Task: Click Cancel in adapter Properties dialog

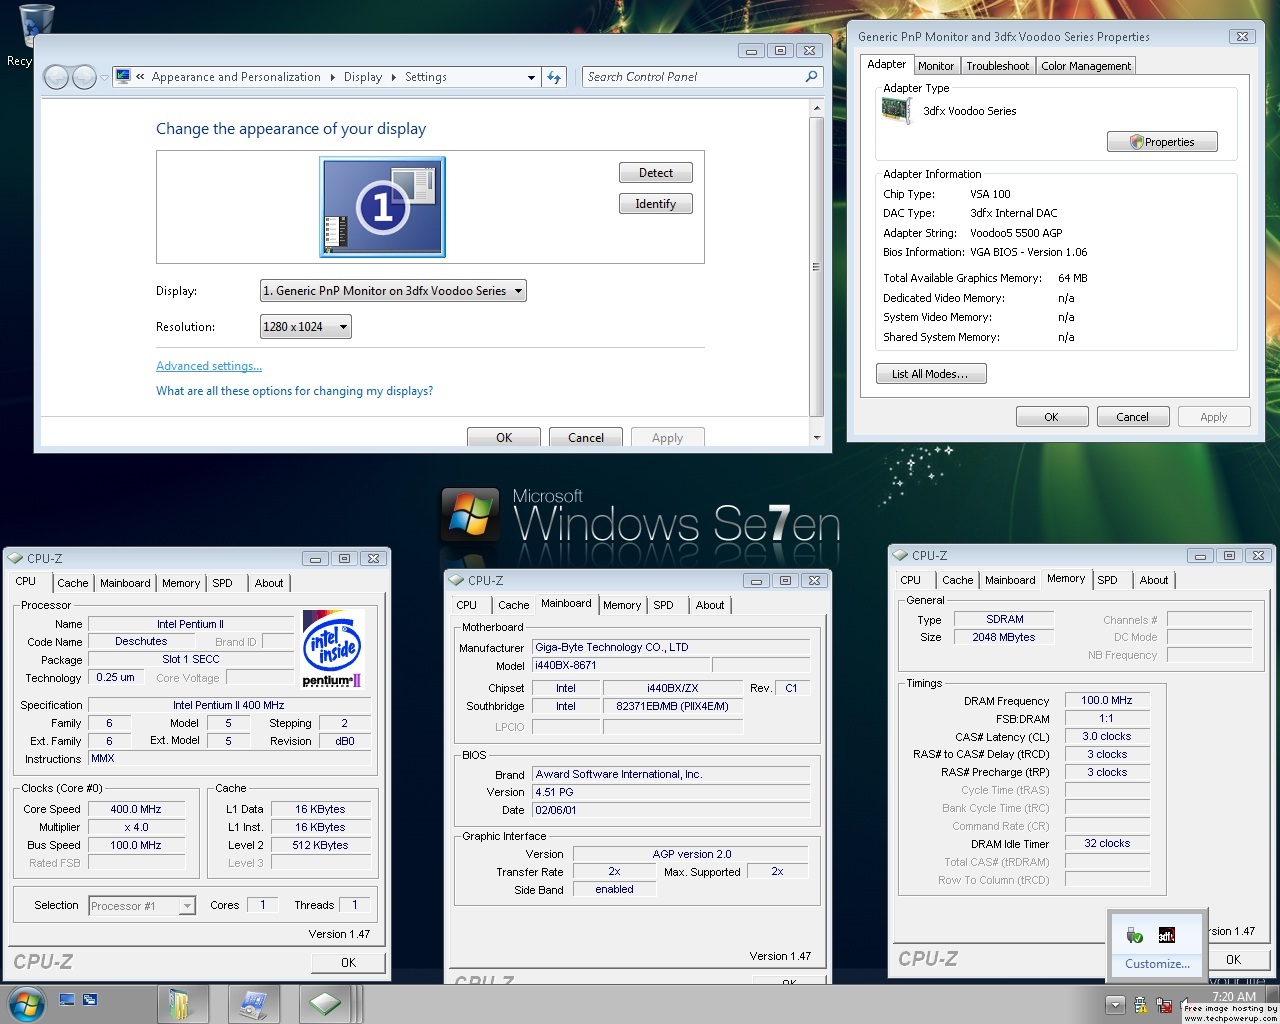Action: (1133, 417)
